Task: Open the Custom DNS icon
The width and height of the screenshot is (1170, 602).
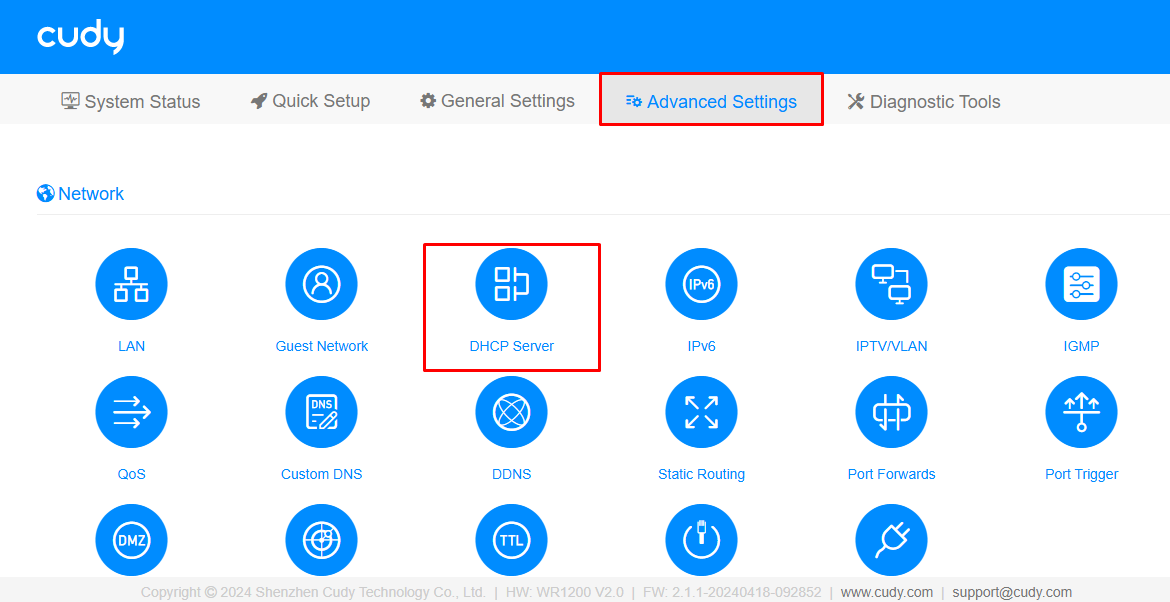Action: pos(321,412)
